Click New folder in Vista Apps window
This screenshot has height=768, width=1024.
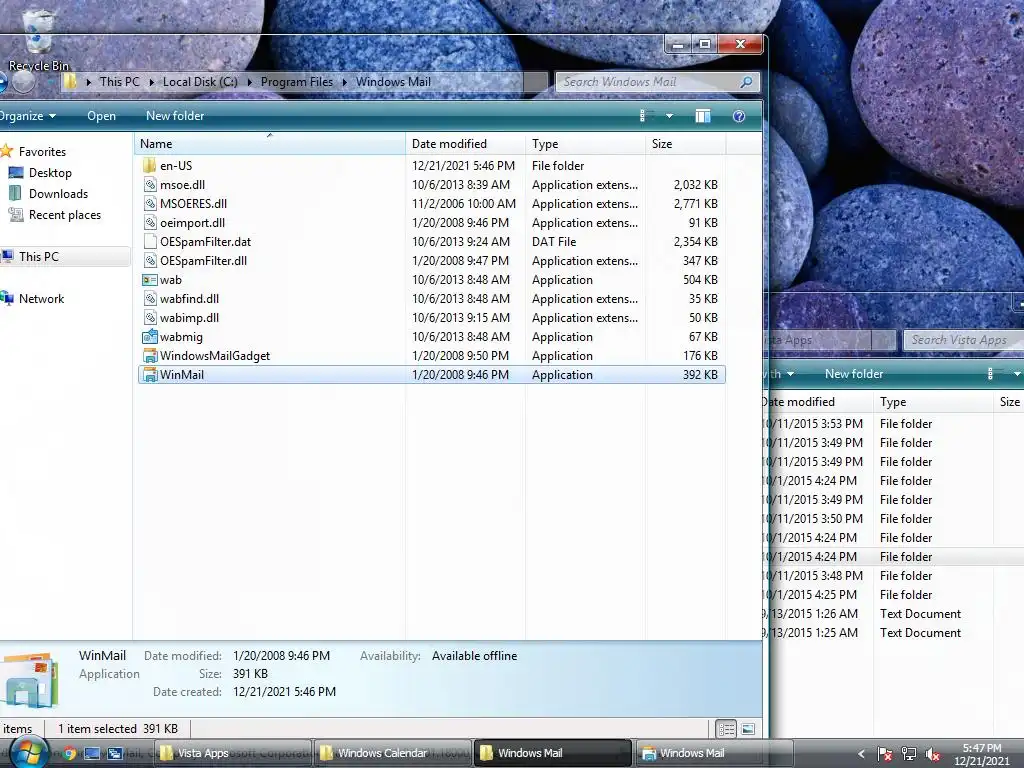tap(854, 374)
